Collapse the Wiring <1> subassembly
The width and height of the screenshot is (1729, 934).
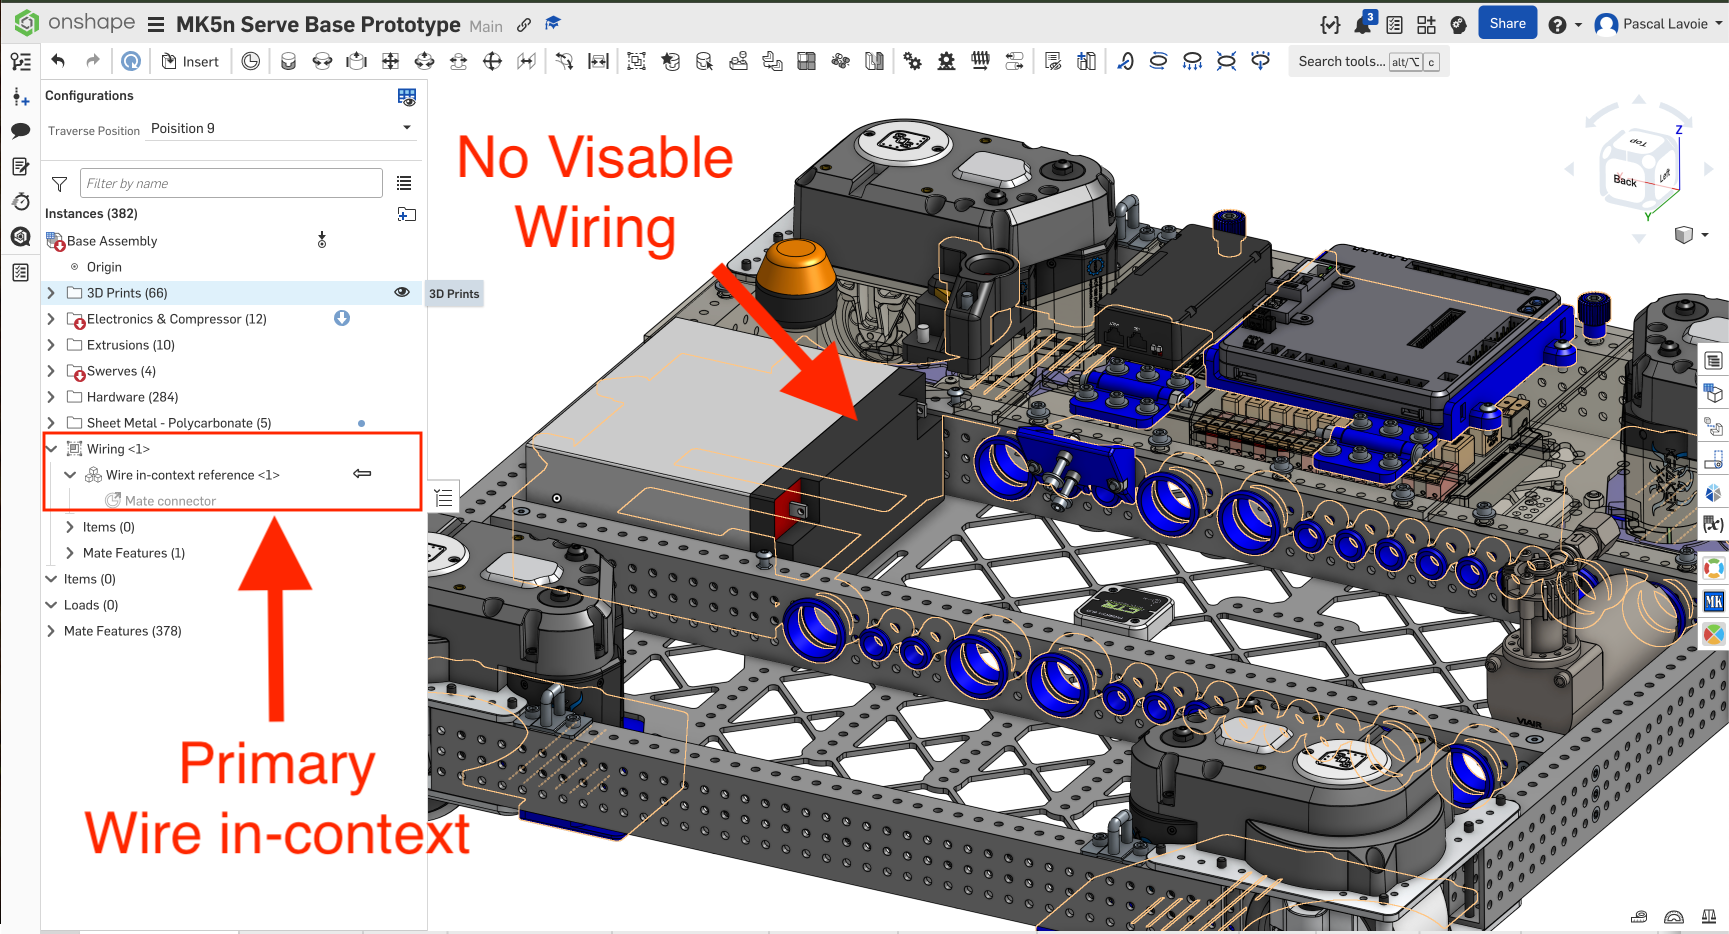click(x=51, y=449)
